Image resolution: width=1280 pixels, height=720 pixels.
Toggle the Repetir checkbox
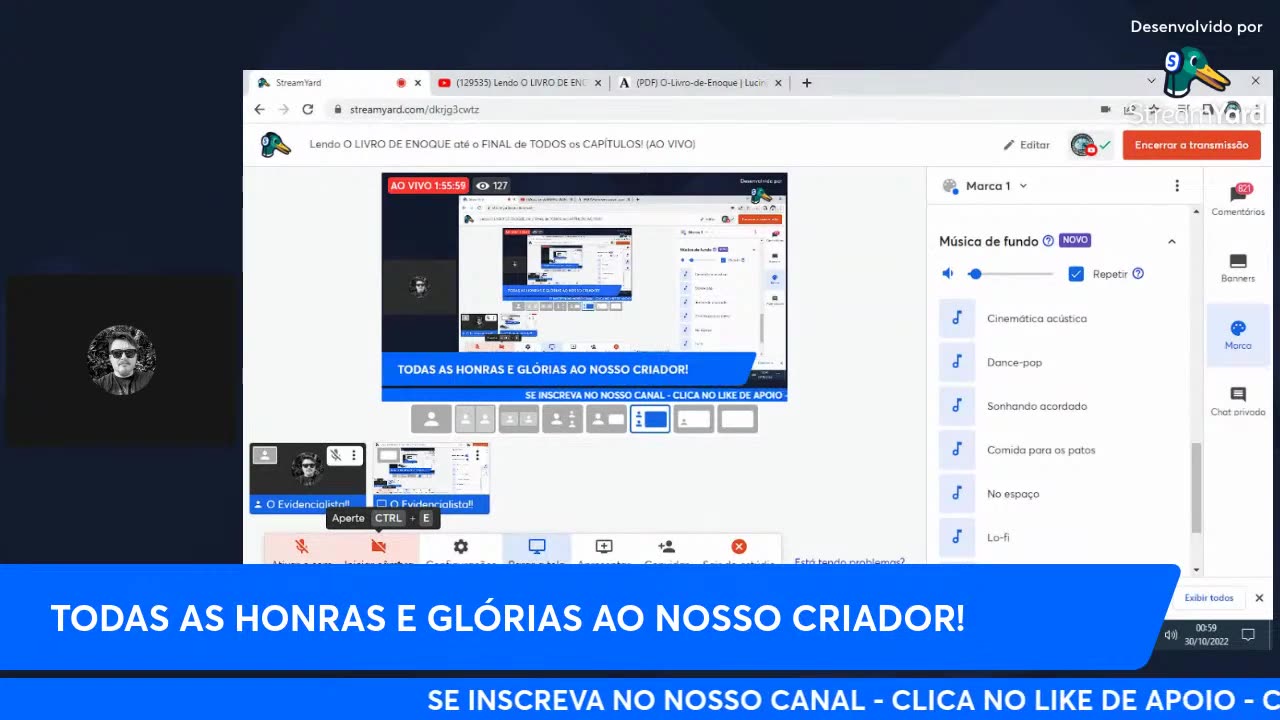(x=1076, y=274)
